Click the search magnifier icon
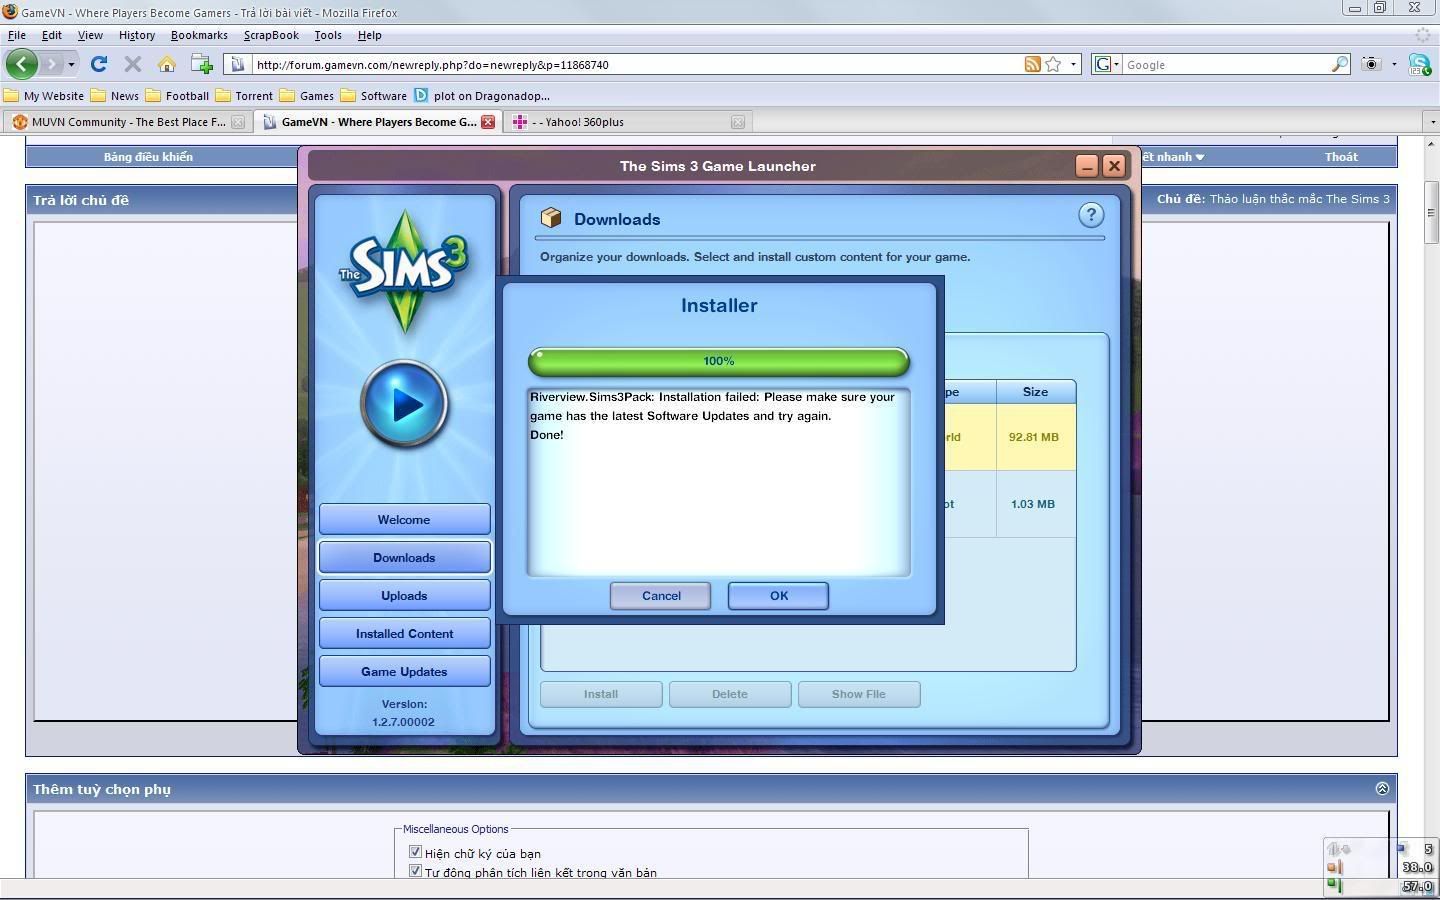The width and height of the screenshot is (1440, 900). click(1340, 64)
